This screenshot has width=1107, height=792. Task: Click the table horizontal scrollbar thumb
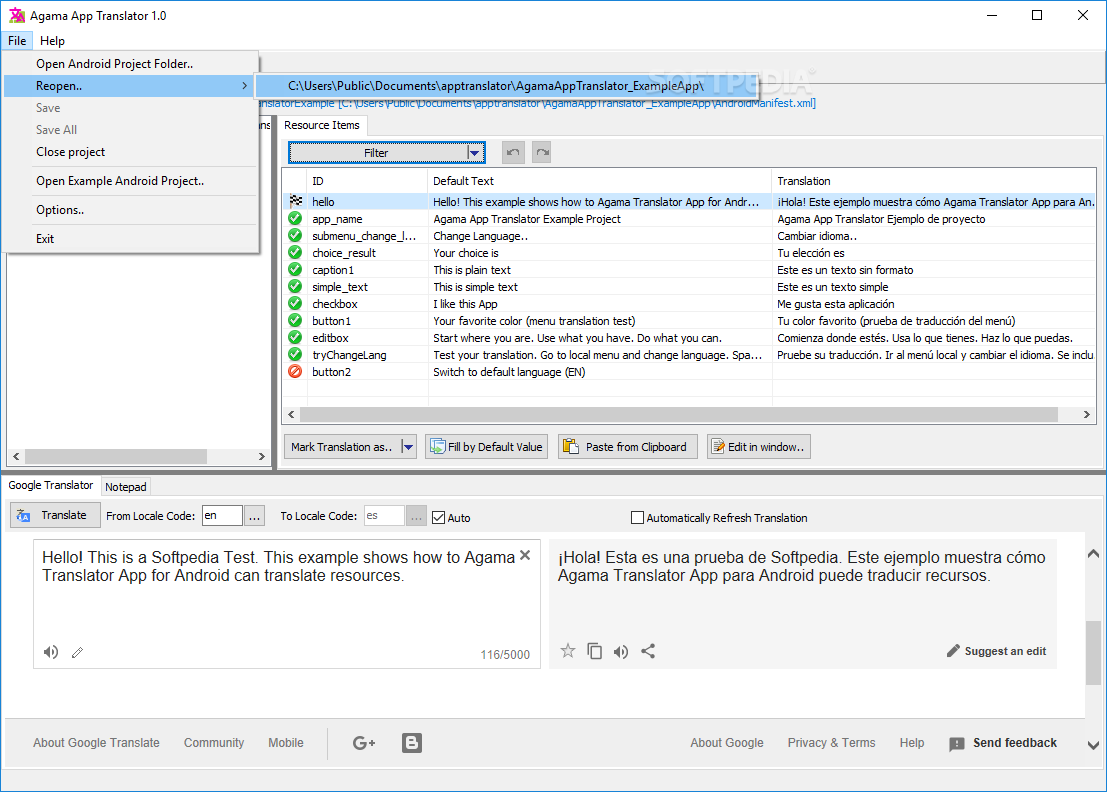[678, 414]
